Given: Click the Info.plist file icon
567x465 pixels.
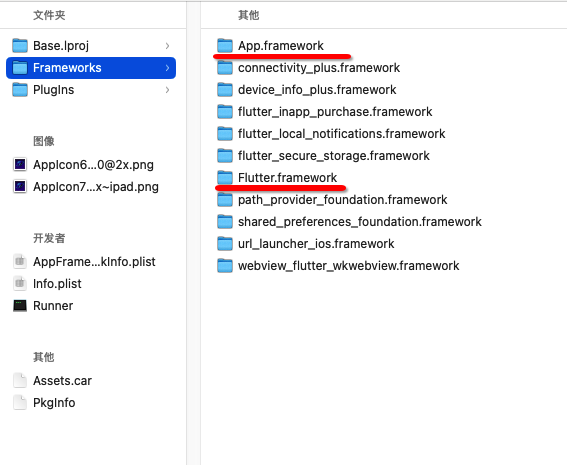Looking at the screenshot, I should pos(20,283).
